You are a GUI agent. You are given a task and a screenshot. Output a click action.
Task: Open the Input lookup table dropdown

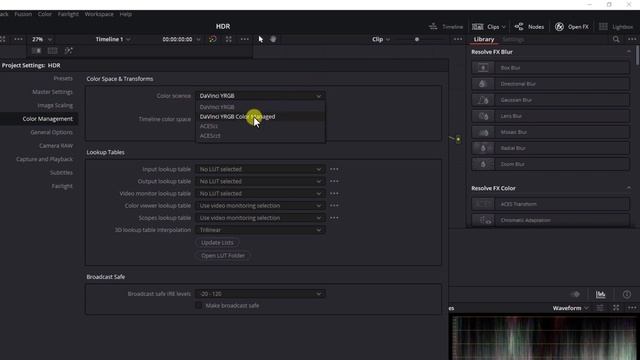click(260, 169)
